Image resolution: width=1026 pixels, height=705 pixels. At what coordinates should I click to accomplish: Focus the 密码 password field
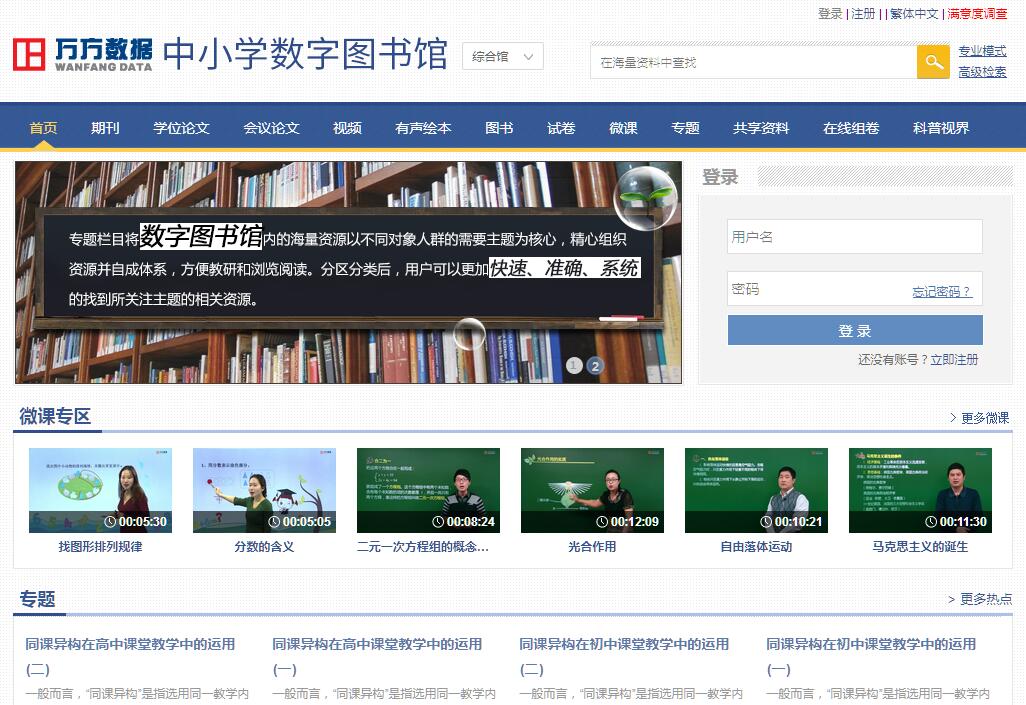(x=815, y=289)
